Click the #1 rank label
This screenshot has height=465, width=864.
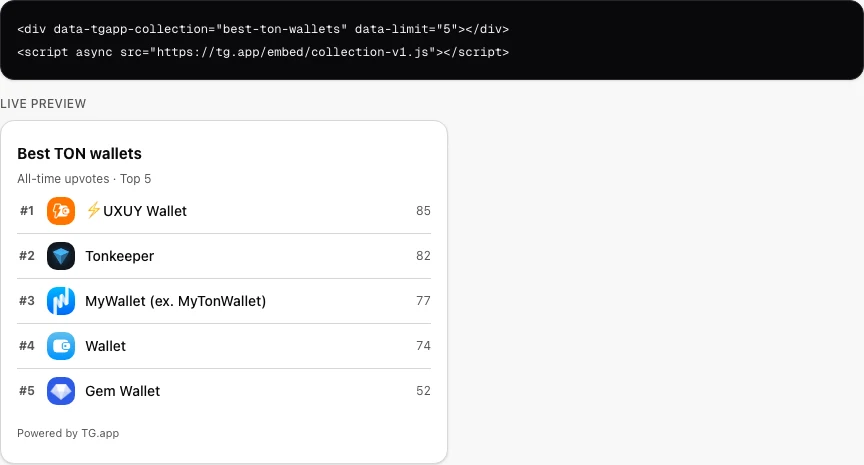point(27,211)
